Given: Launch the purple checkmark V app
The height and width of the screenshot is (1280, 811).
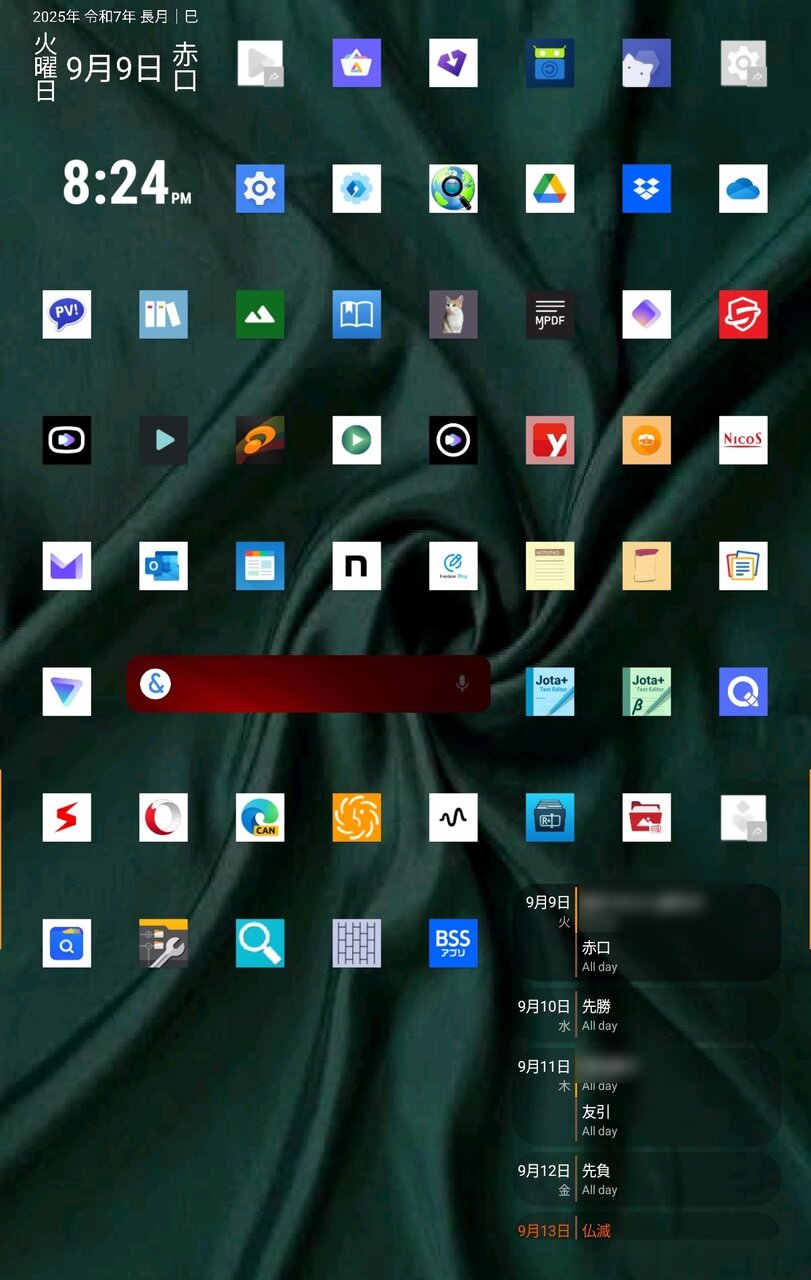Looking at the screenshot, I should click(x=453, y=63).
